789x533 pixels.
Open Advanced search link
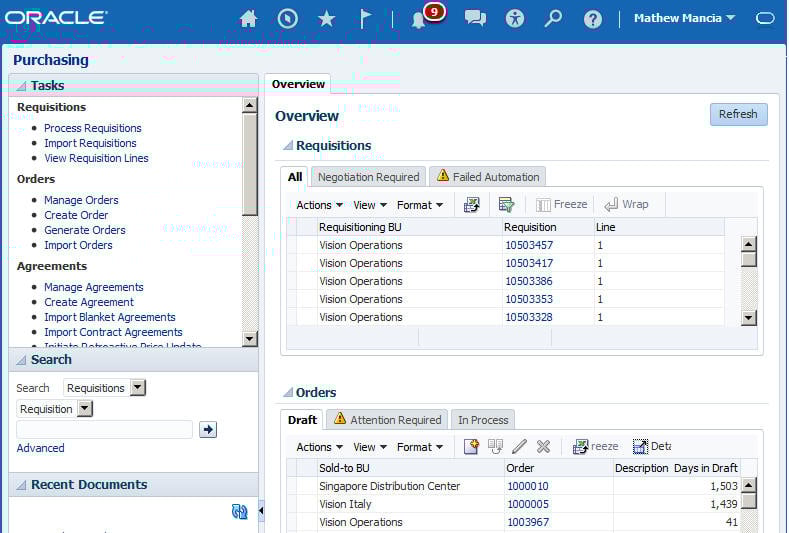pos(40,448)
